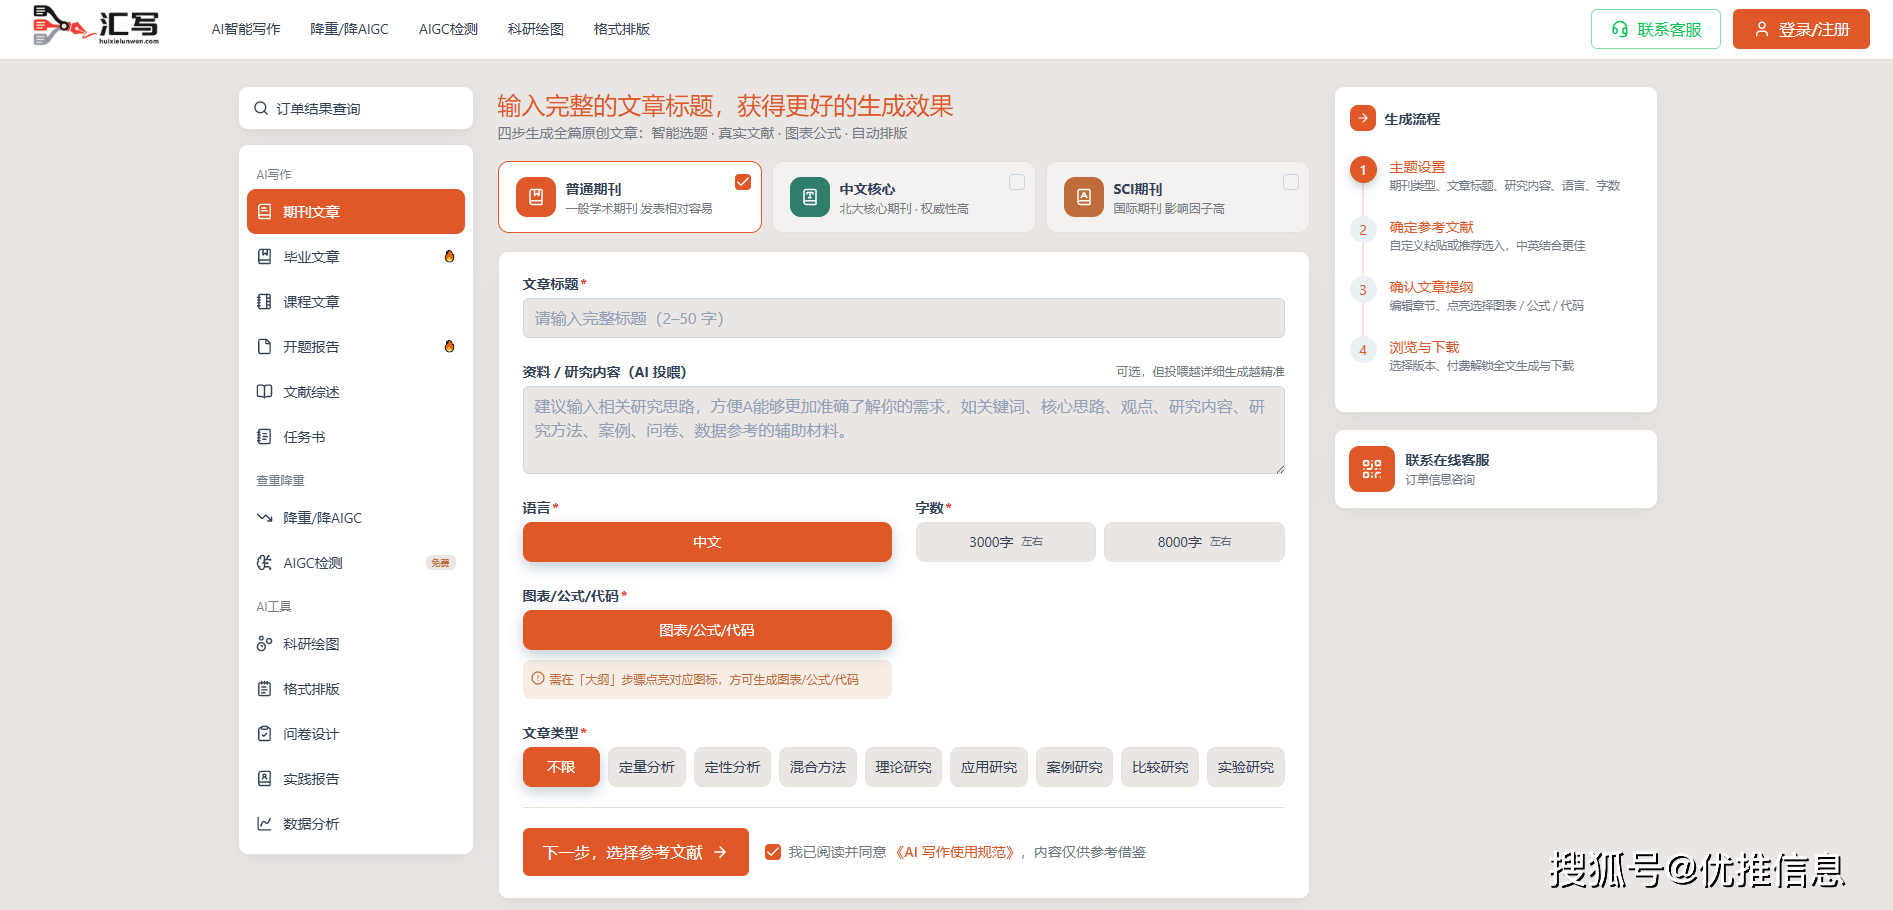Click the 联系在线客服 card title
The width and height of the screenshot is (1893, 910).
[1447, 460]
